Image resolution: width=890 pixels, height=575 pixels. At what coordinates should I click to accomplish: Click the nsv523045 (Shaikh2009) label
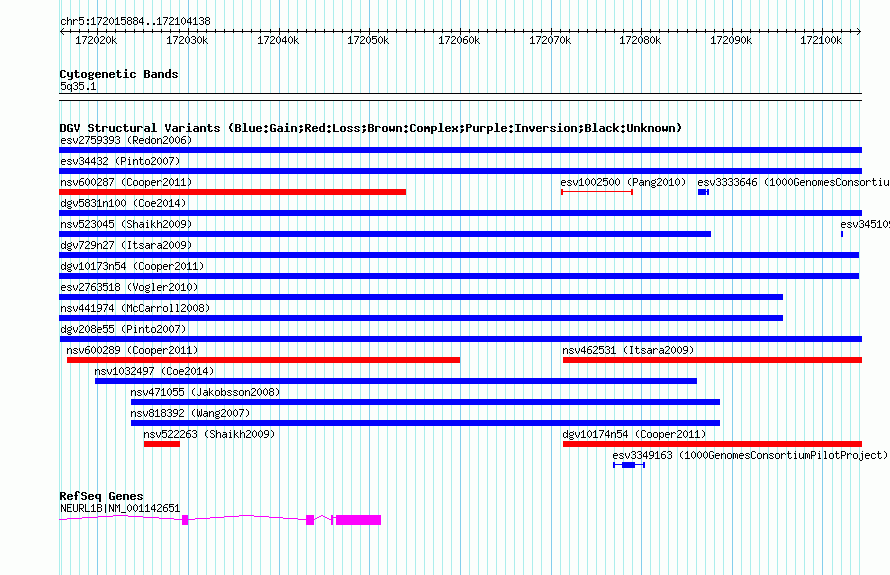[126, 224]
